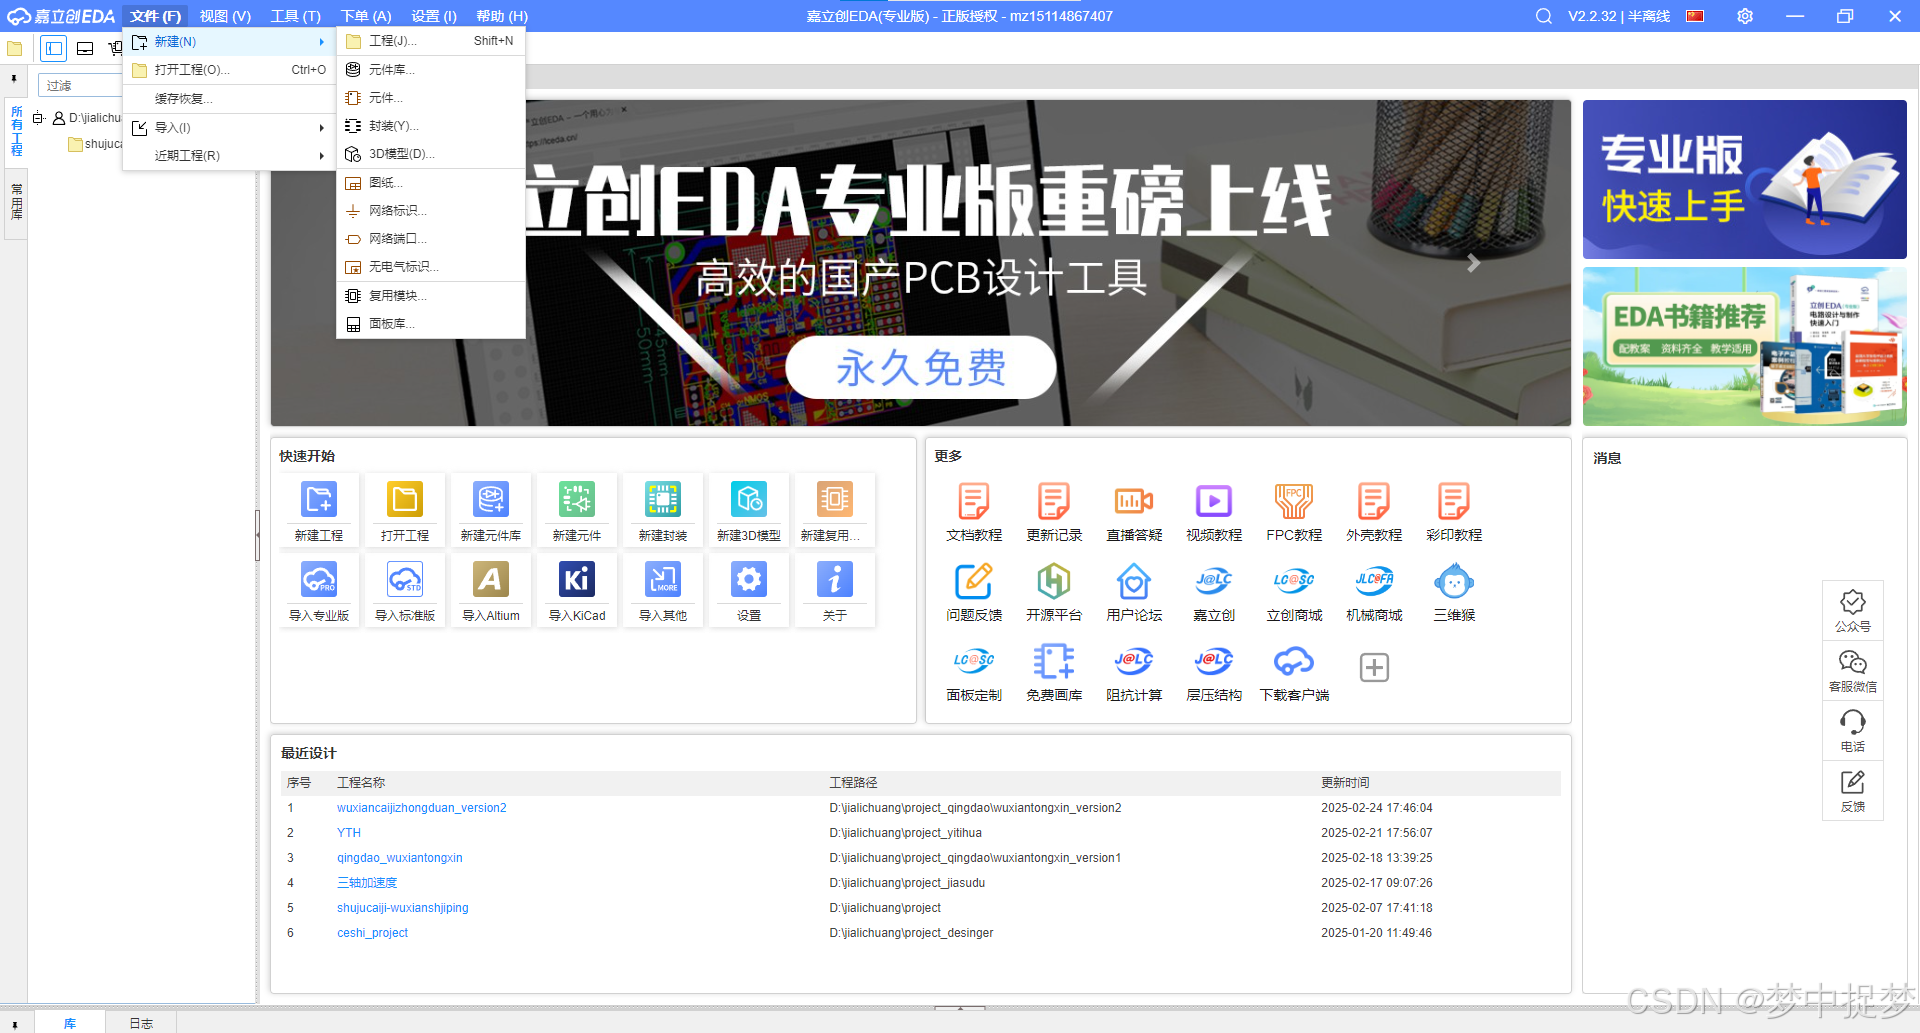Select 打开工程(O)... menu entry
Viewport: 1920px width, 1033px height.
pos(228,70)
